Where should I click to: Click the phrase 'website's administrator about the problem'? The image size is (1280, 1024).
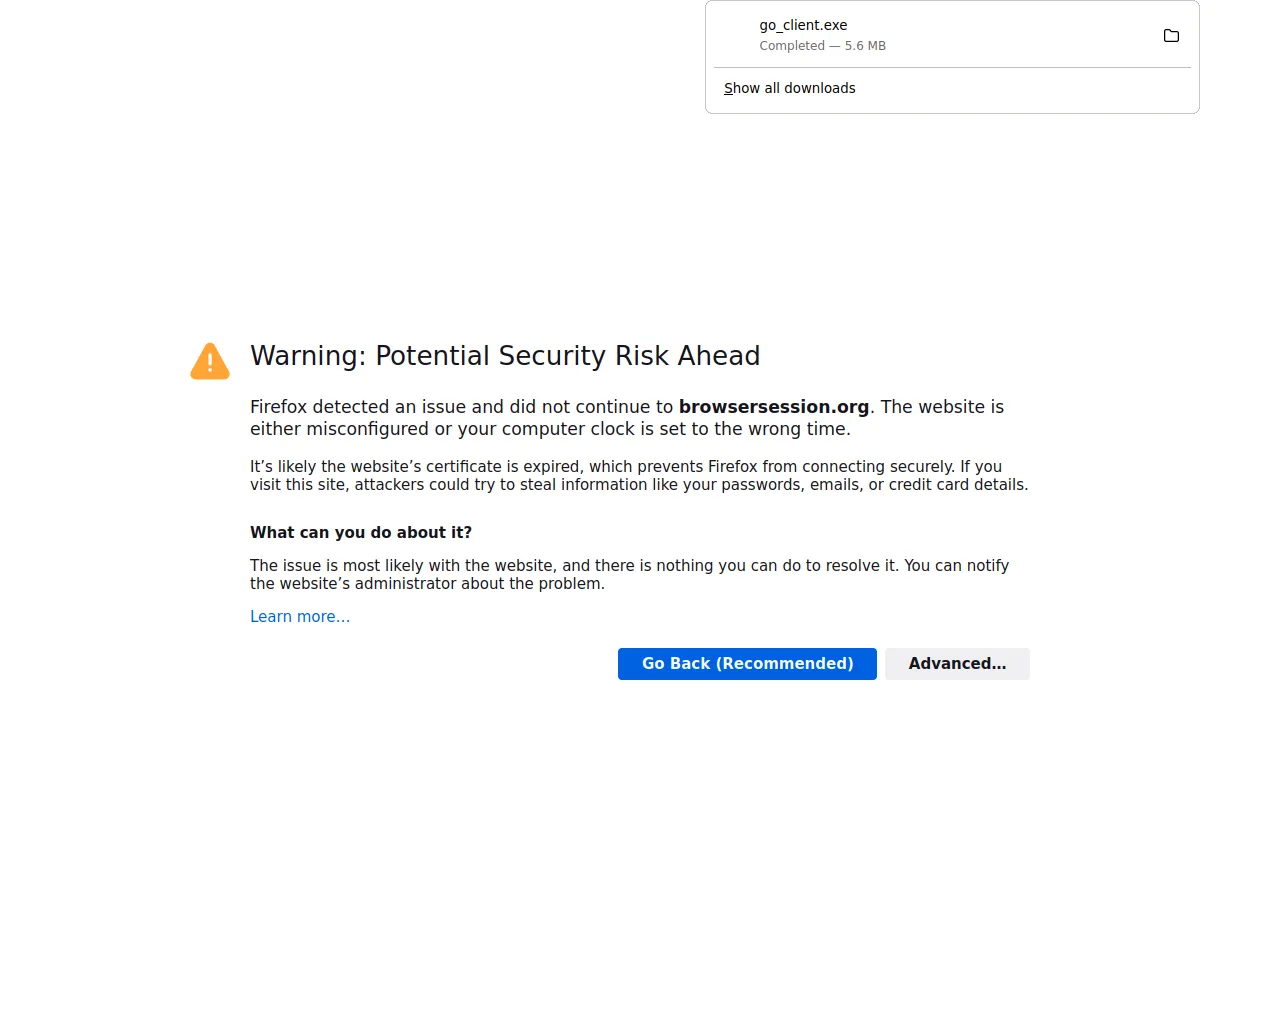[441, 584]
